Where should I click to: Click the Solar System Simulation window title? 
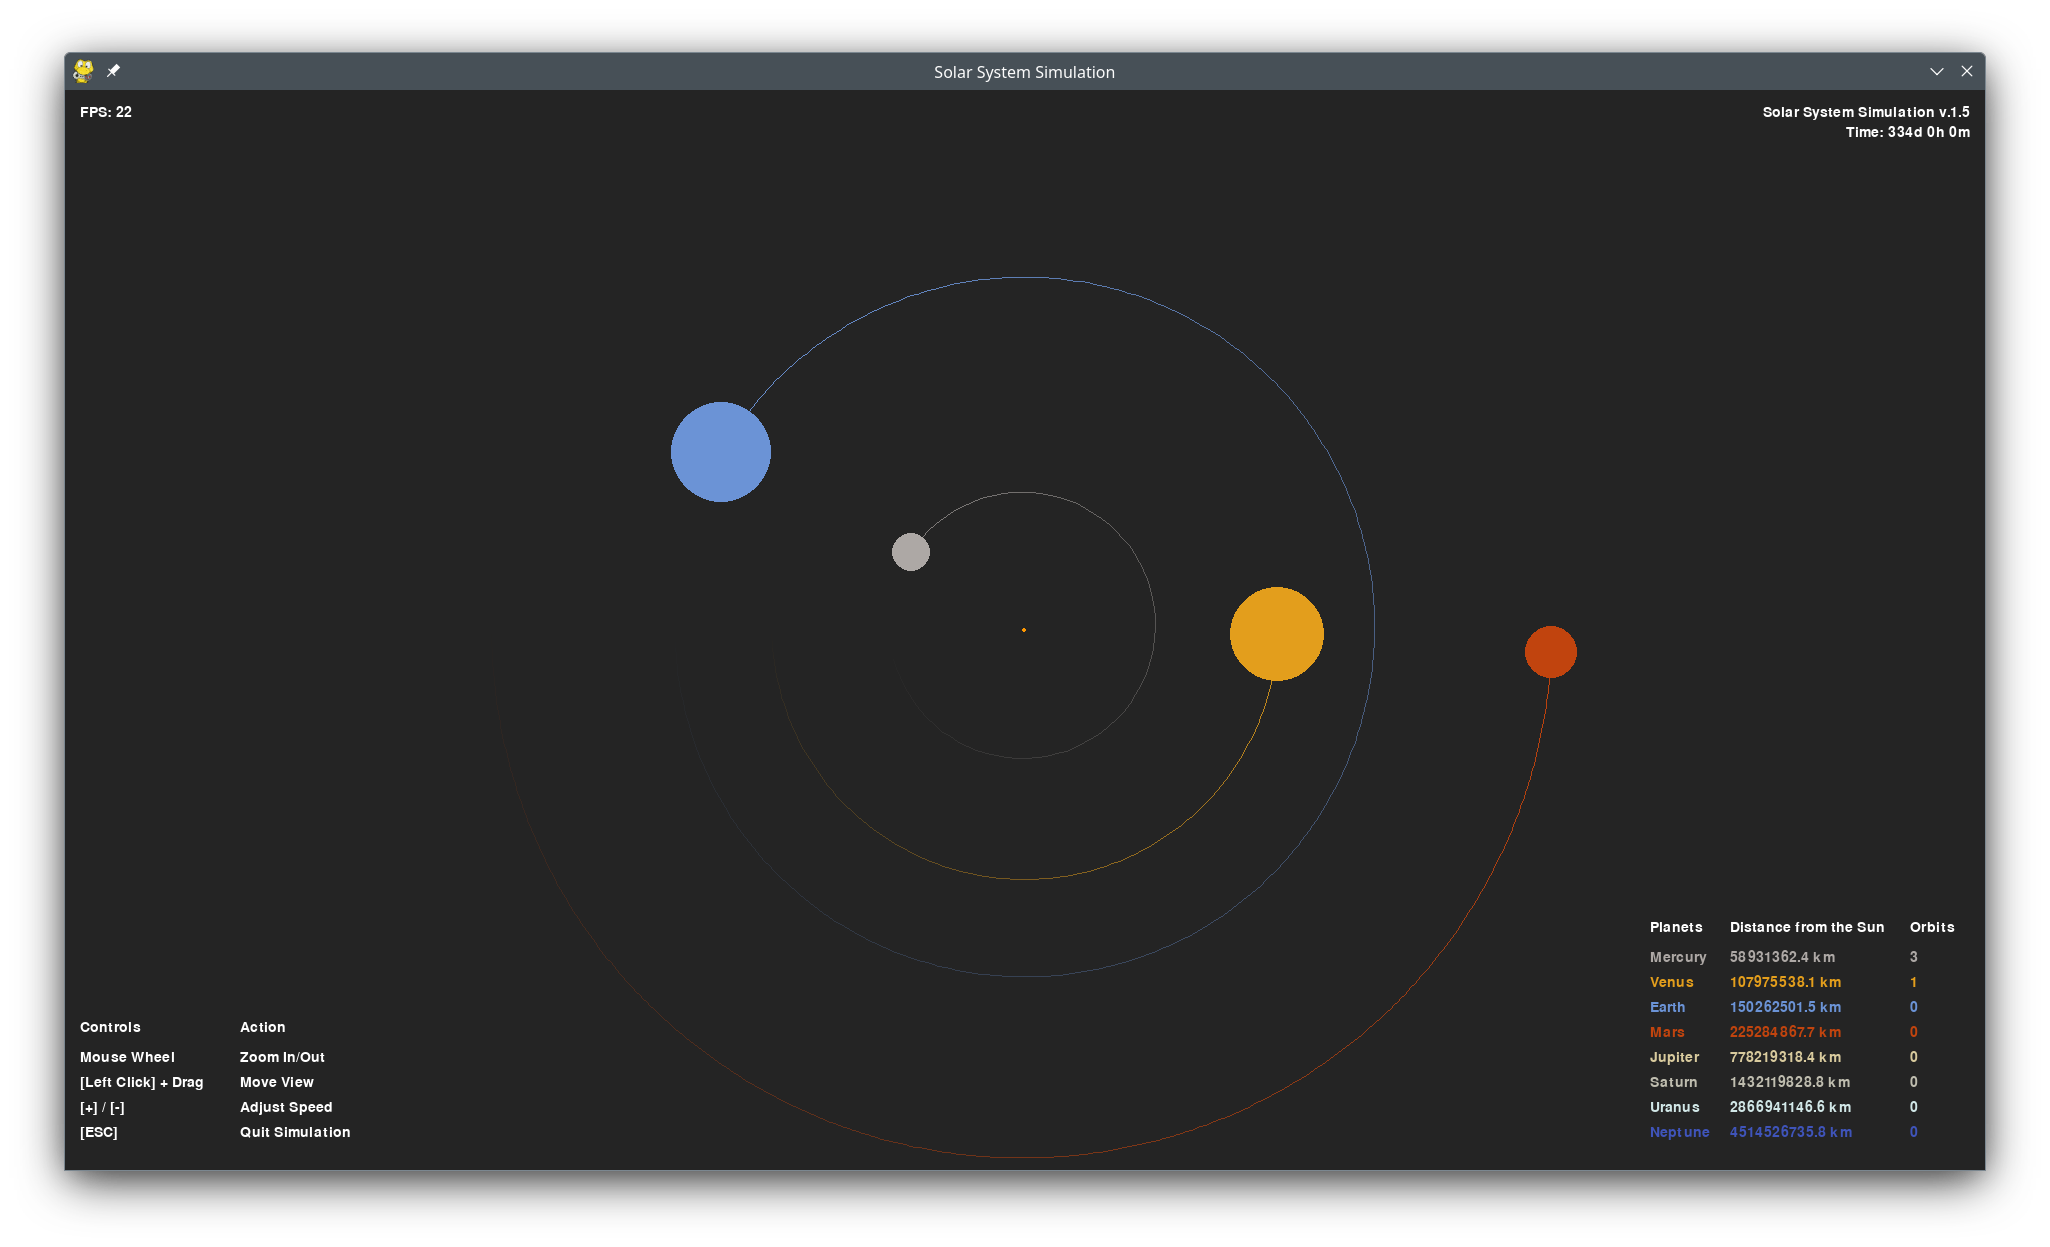point(1024,72)
